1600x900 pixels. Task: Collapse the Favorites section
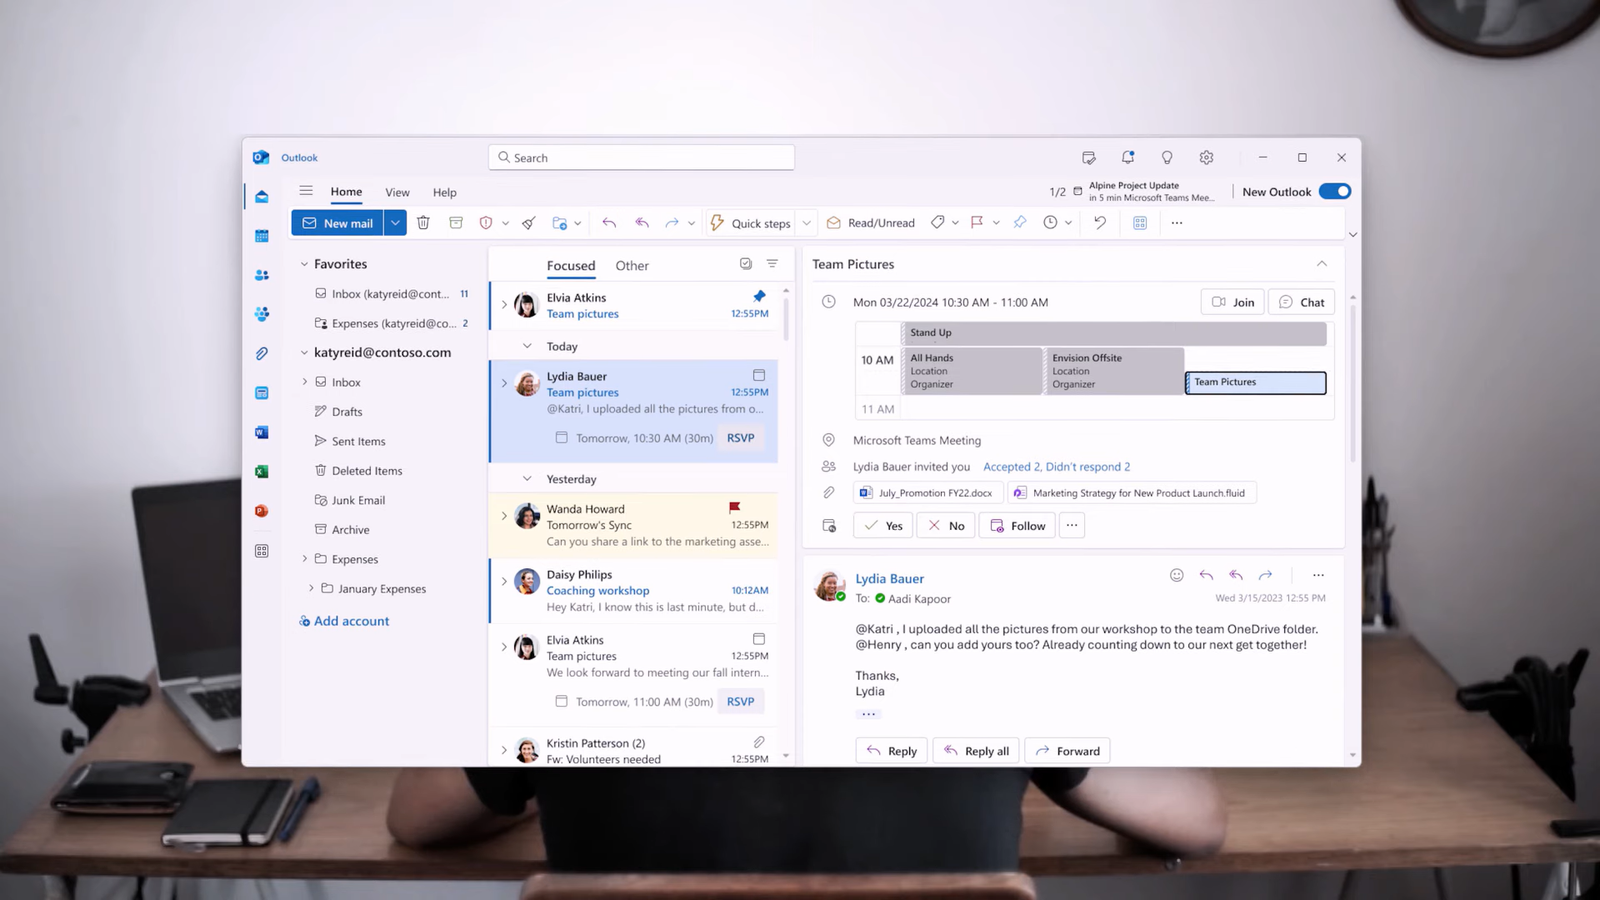304,263
